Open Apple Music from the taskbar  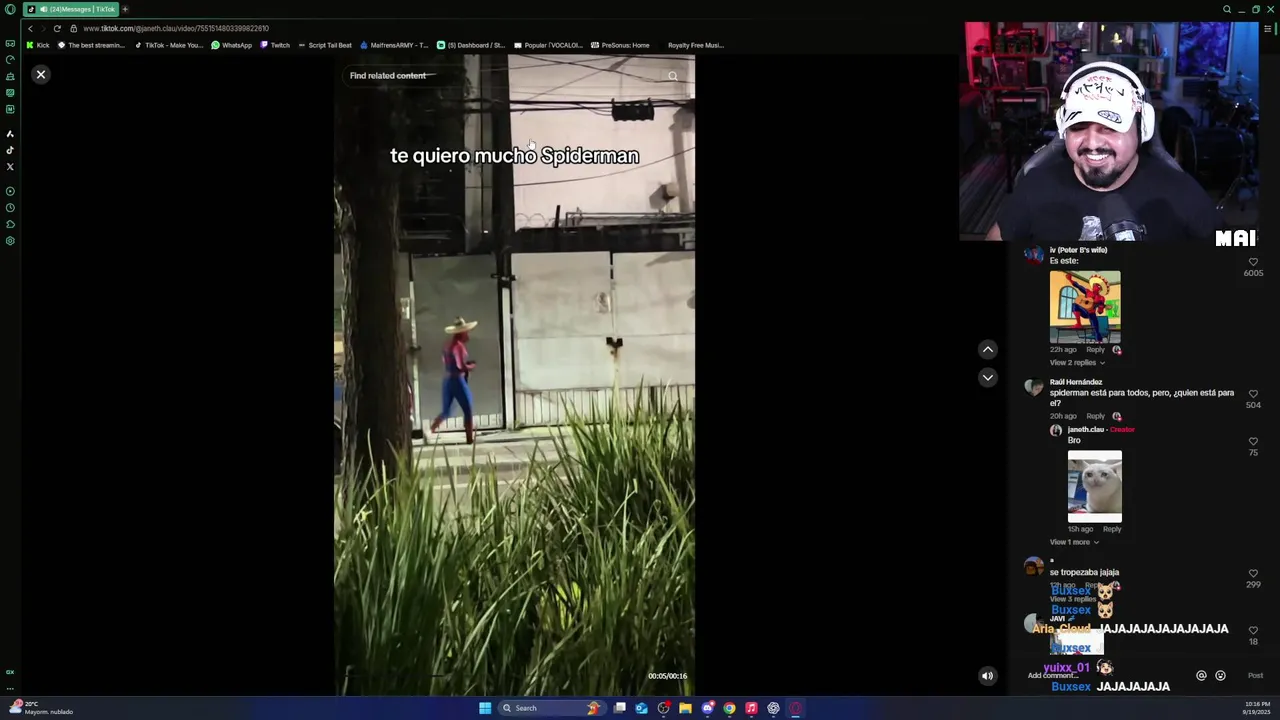click(751, 708)
